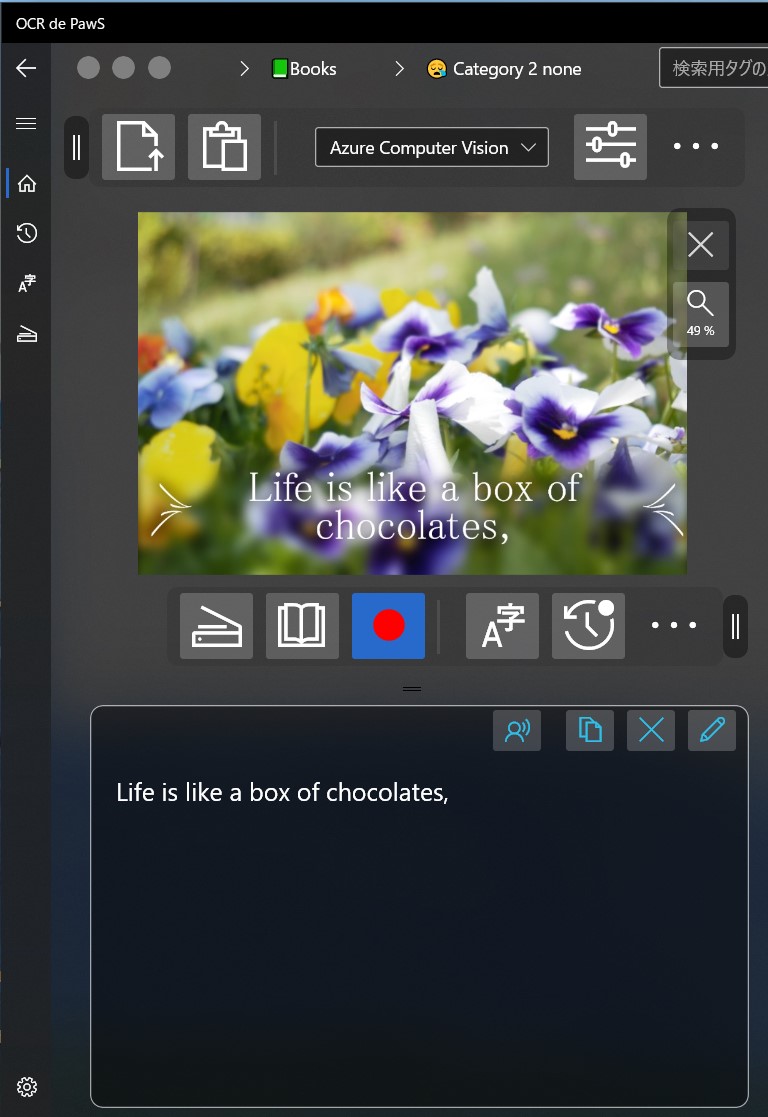Click the search tag input field

point(714,69)
